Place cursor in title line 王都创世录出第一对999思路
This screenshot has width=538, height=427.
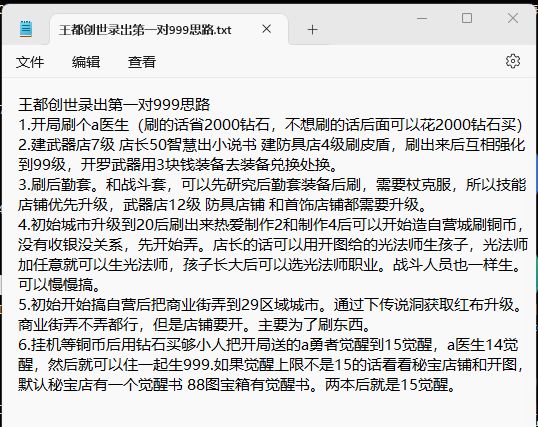coord(114,105)
